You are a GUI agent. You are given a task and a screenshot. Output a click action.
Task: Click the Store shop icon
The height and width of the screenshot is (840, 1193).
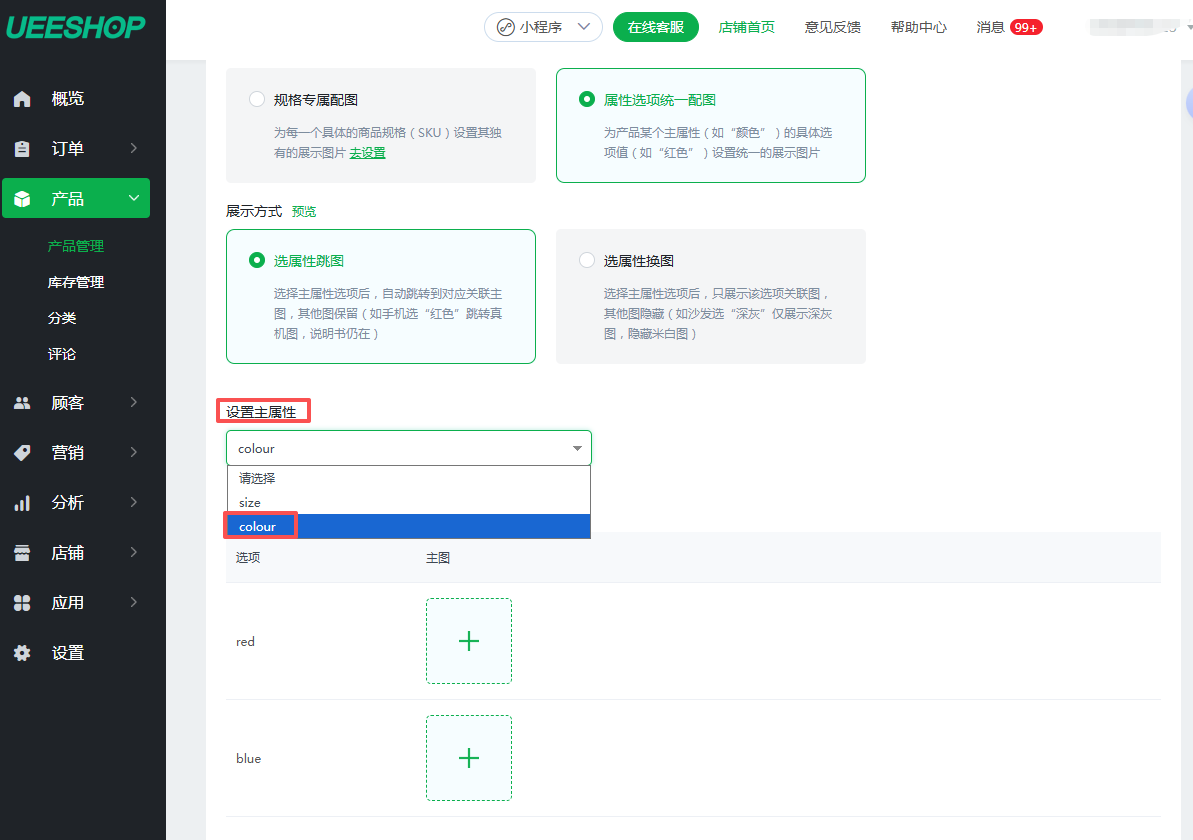22,553
